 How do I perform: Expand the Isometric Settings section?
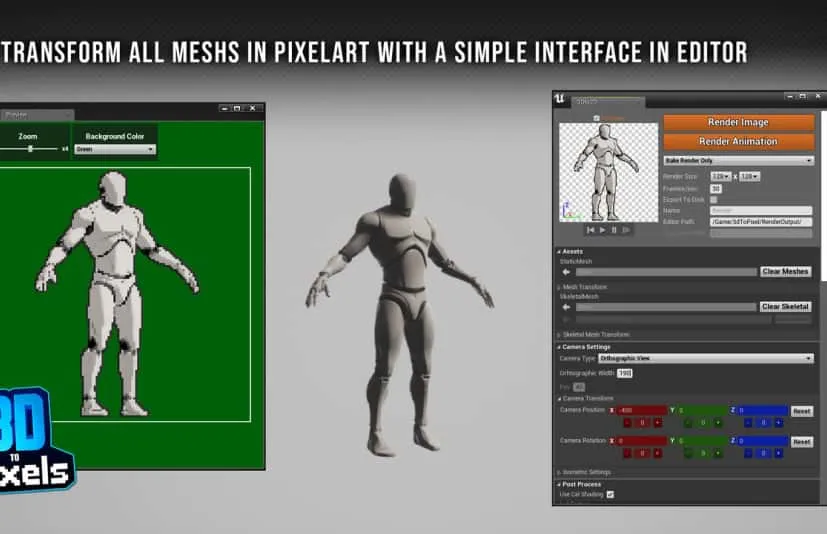pyautogui.click(x=559, y=472)
